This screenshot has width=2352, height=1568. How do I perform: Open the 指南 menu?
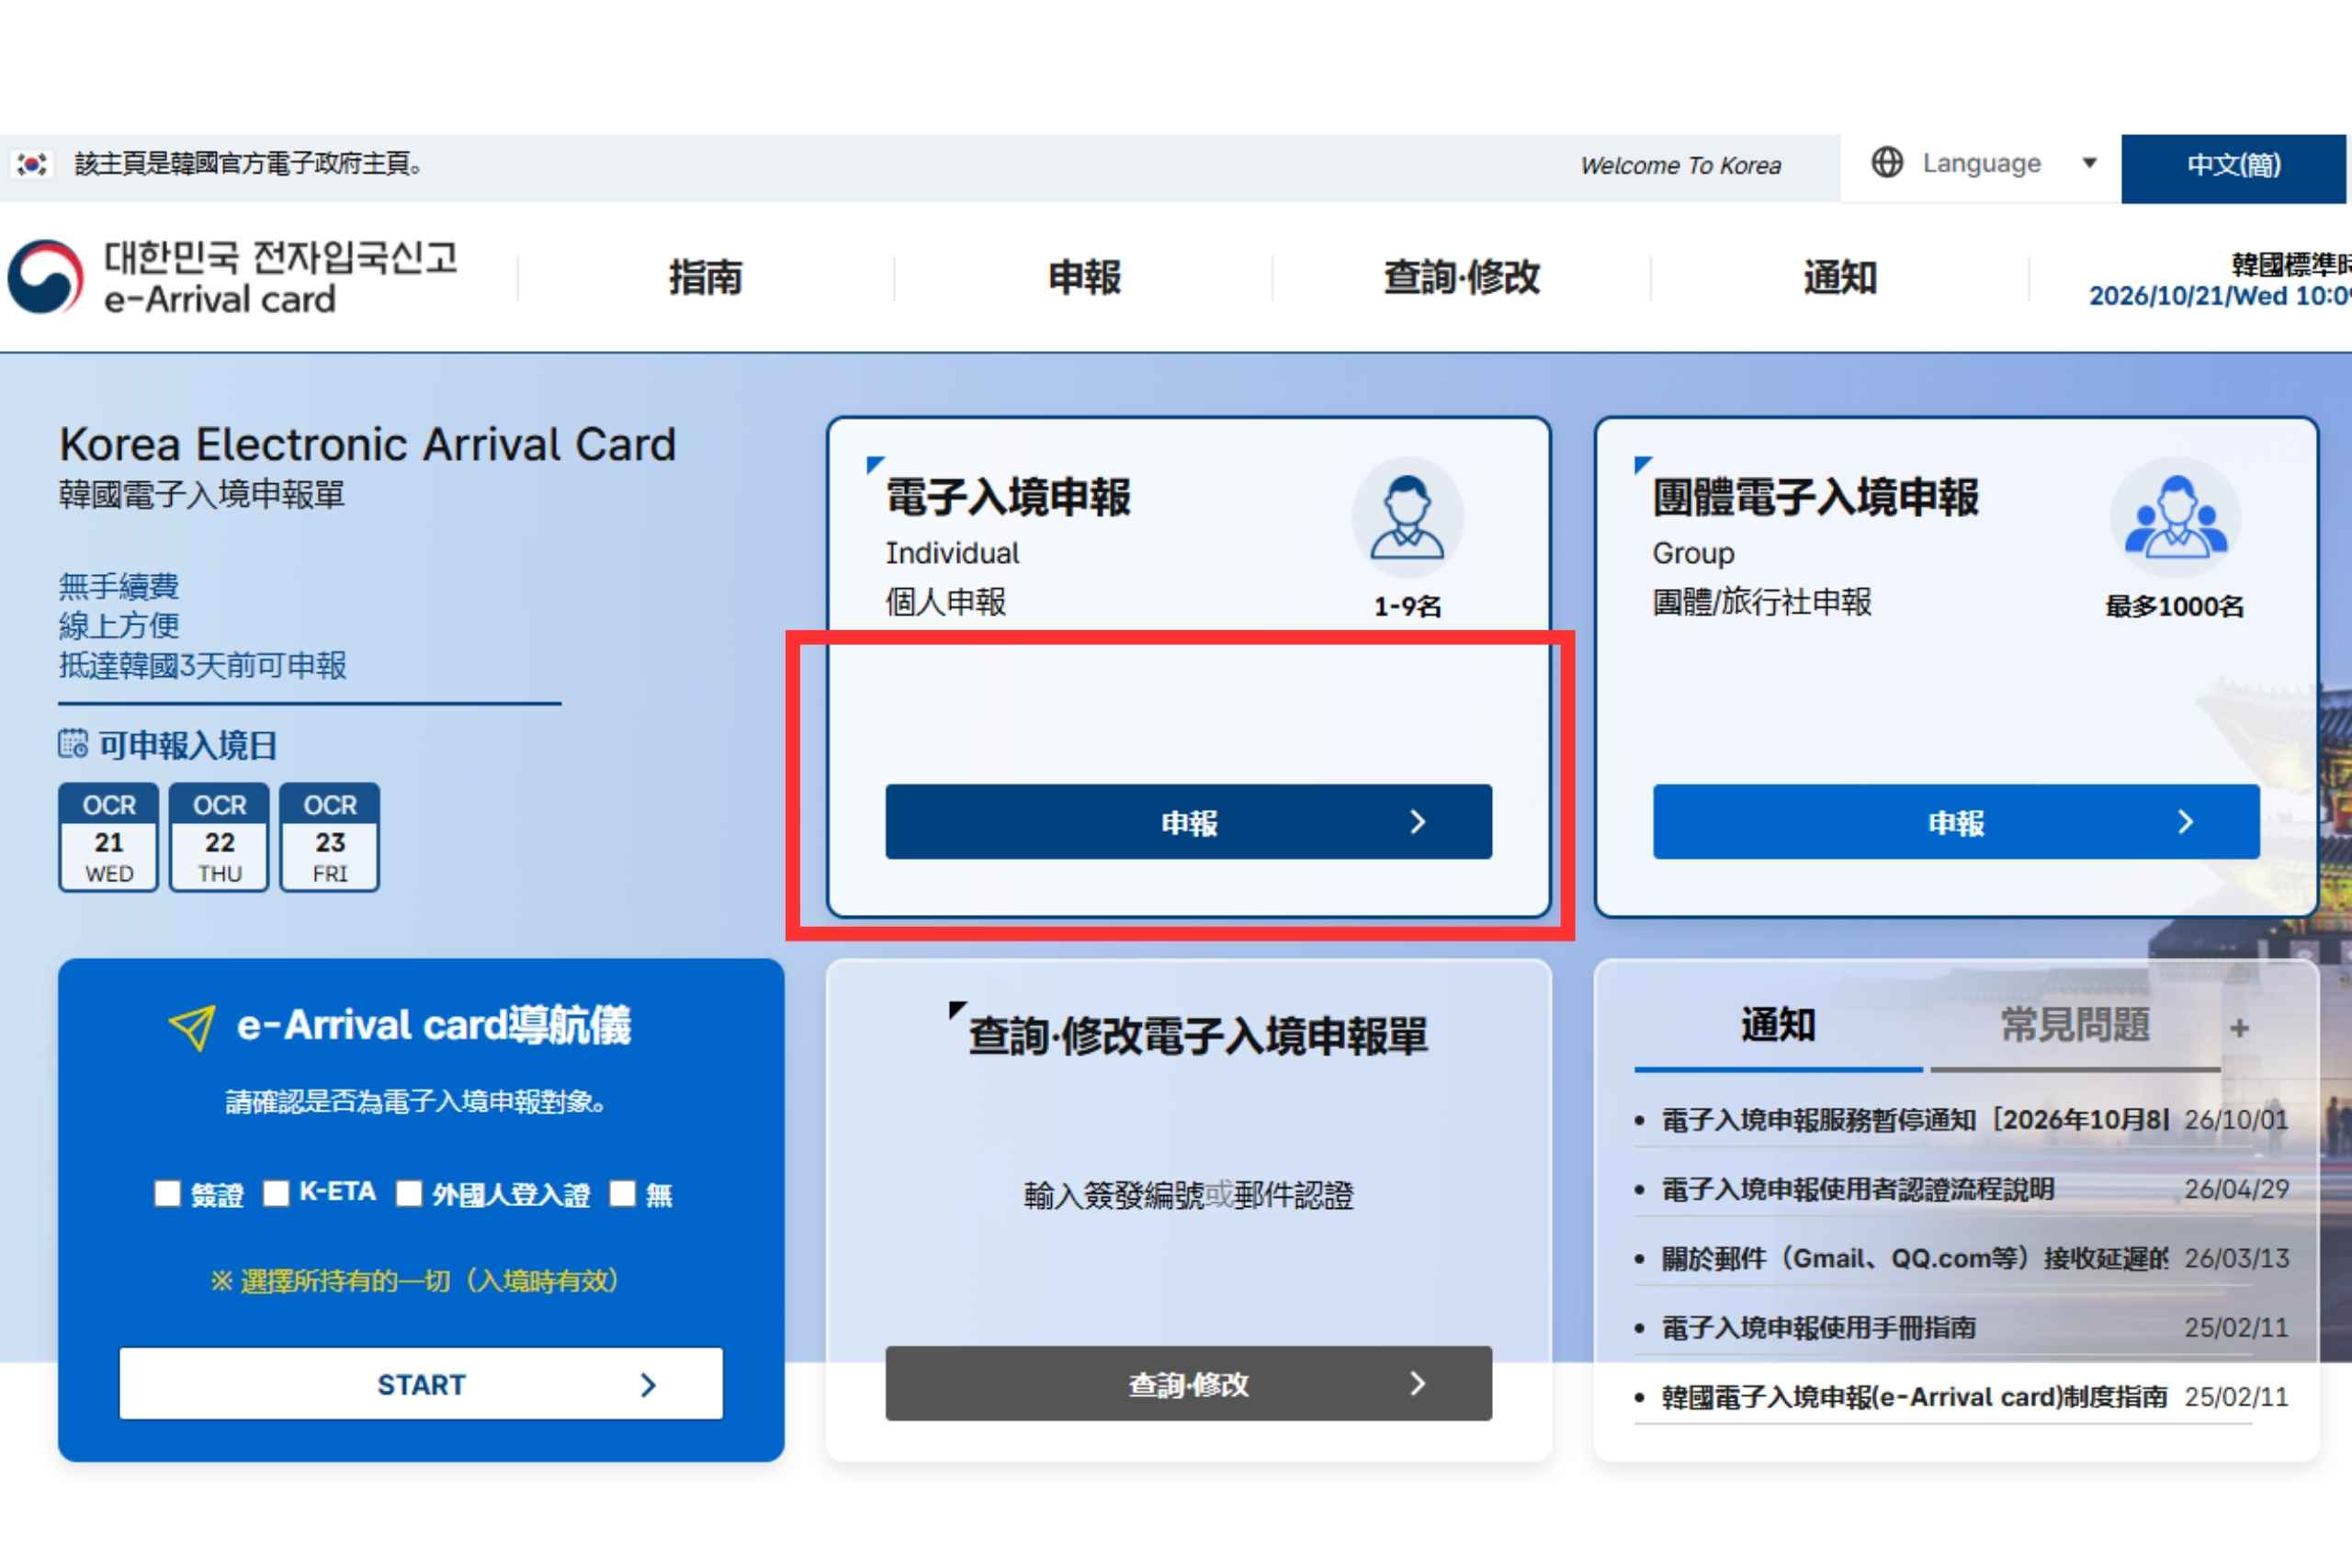(706, 277)
